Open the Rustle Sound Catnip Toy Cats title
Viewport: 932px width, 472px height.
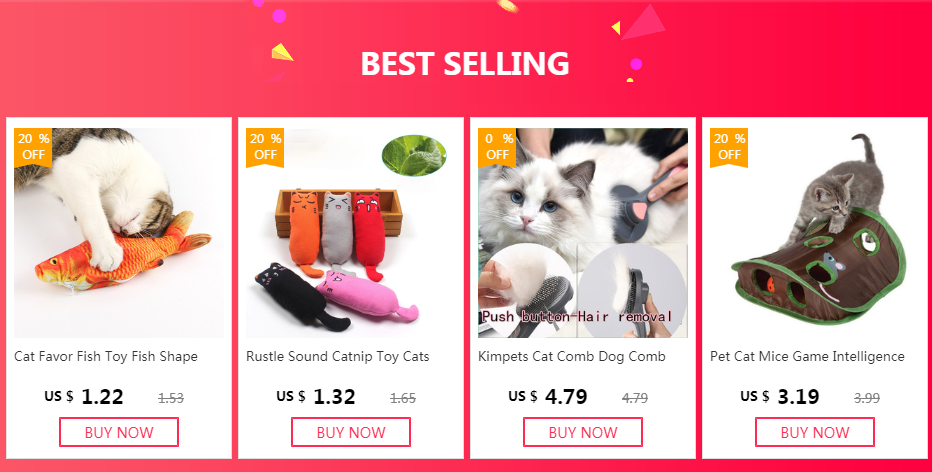tap(338, 357)
